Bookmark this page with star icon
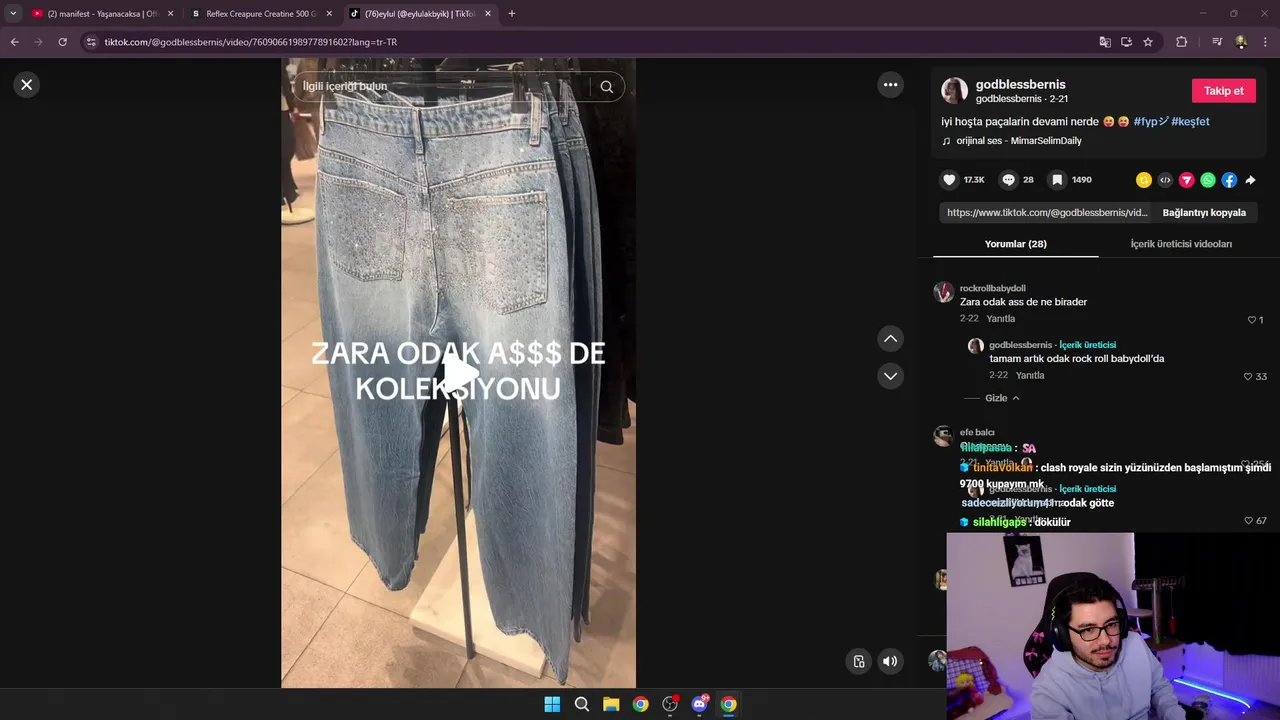This screenshot has height=720, width=1280. coord(1148,42)
